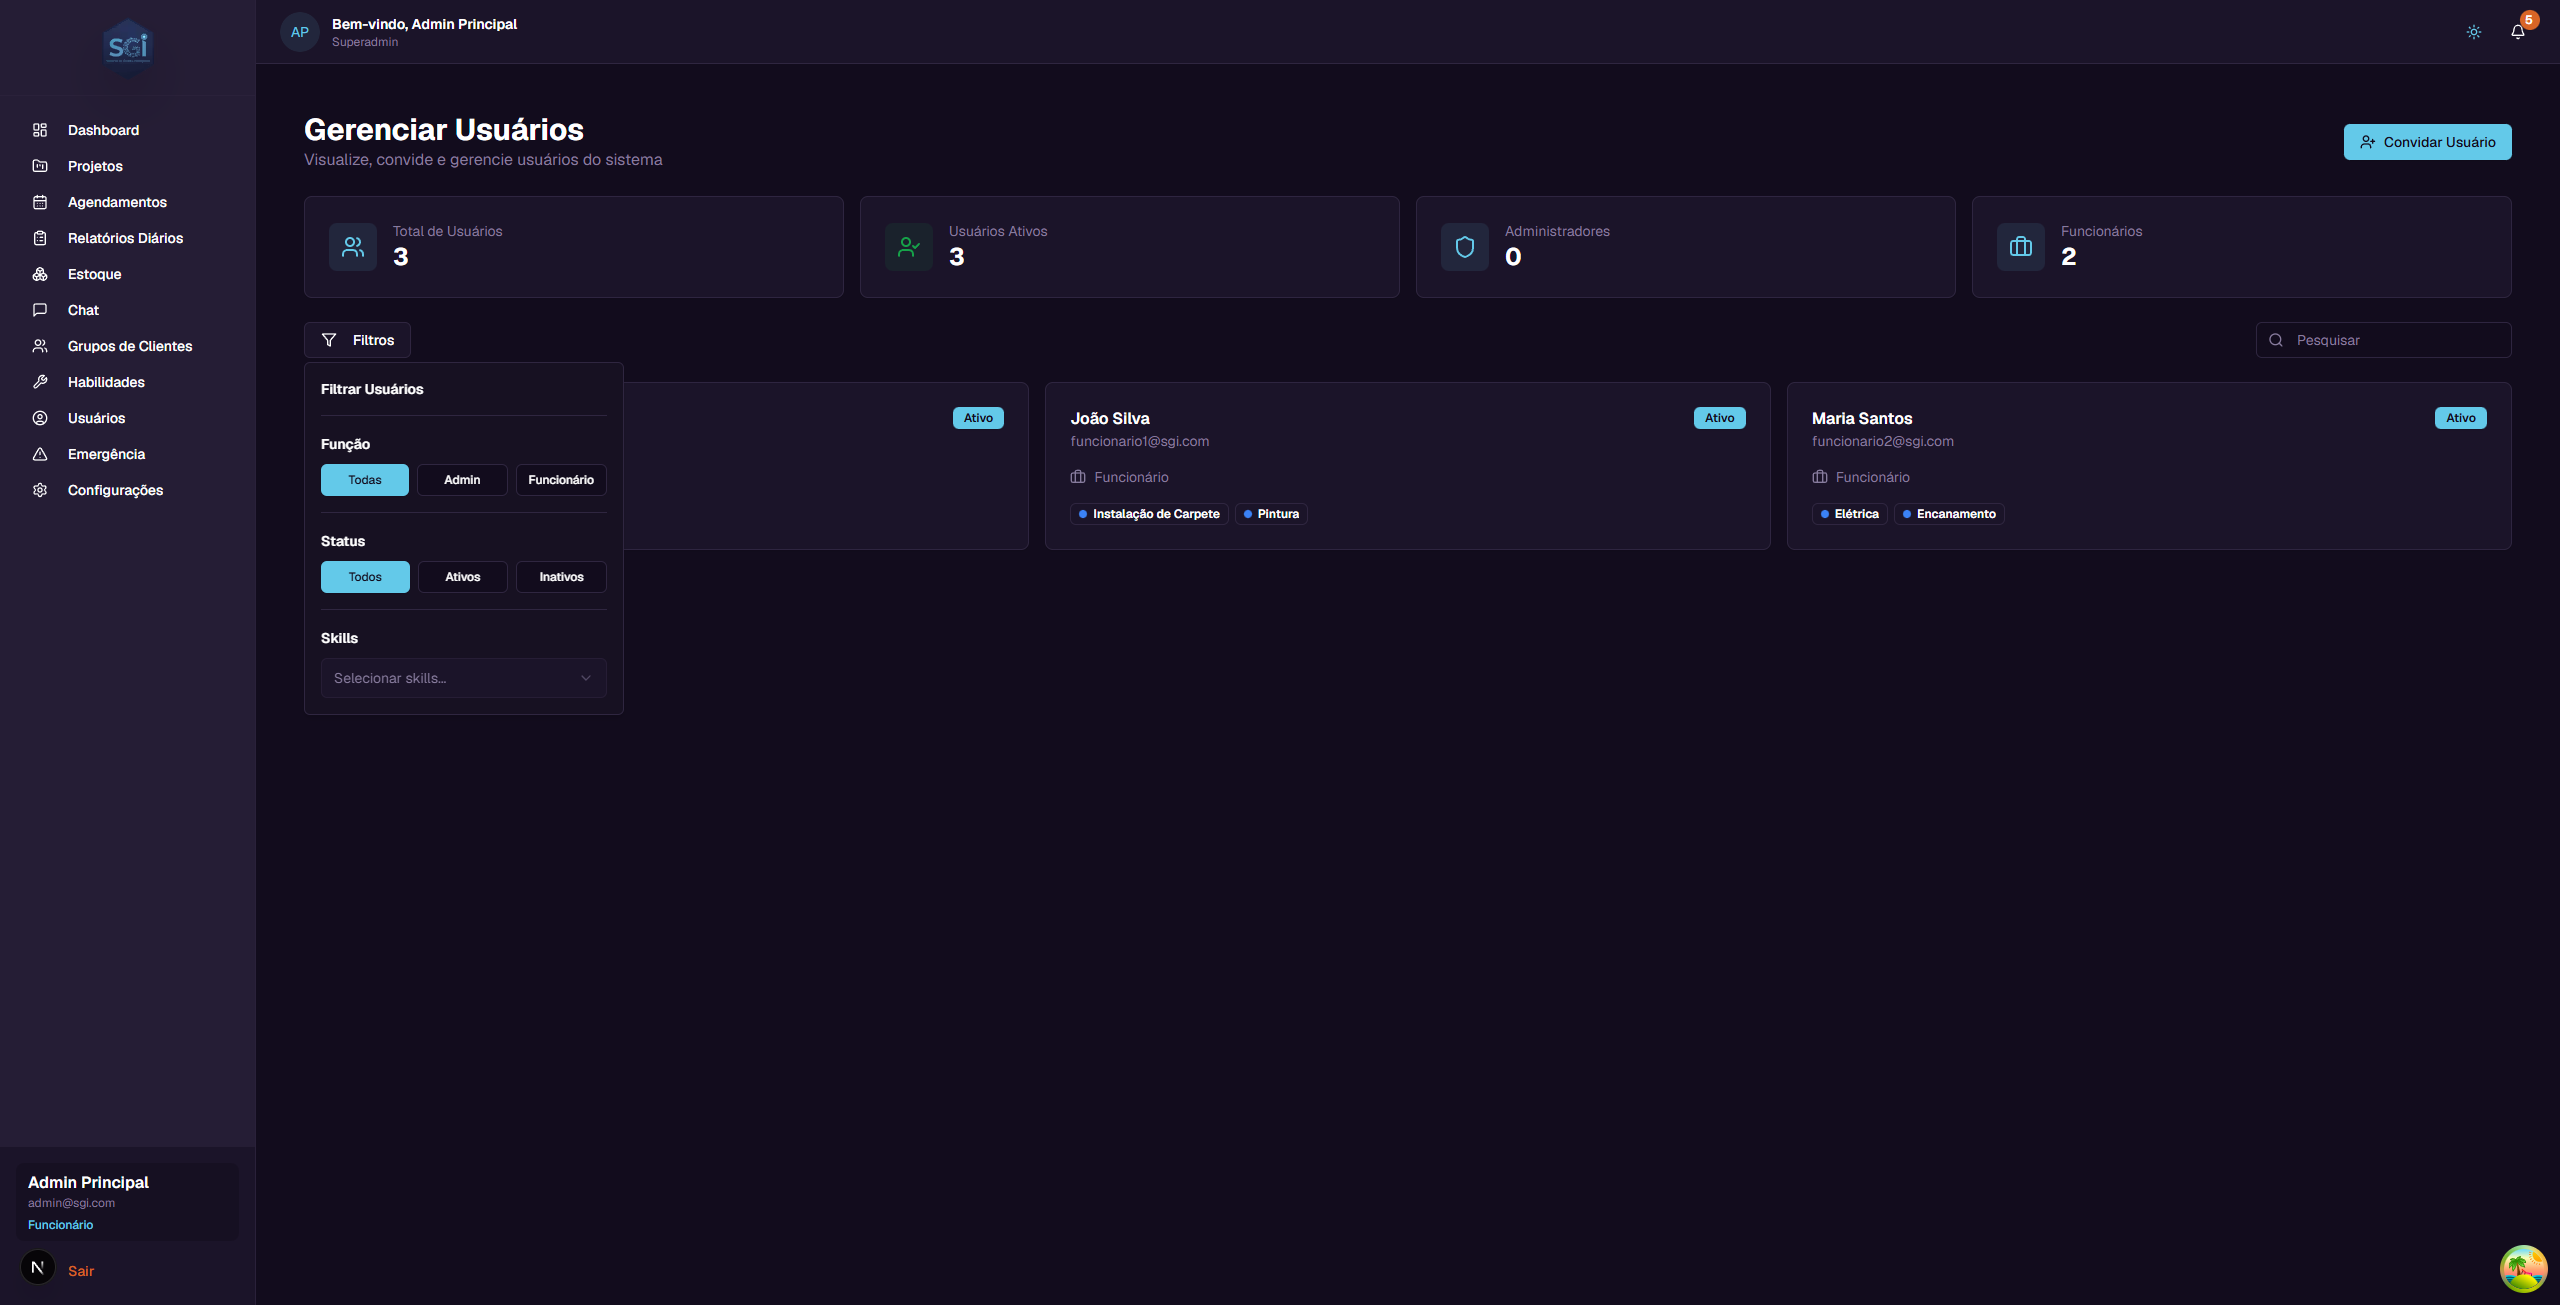Viewport: 2560px width, 1305px height.
Task: Click Convidar Usuário button
Action: [x=2427, y=142]
